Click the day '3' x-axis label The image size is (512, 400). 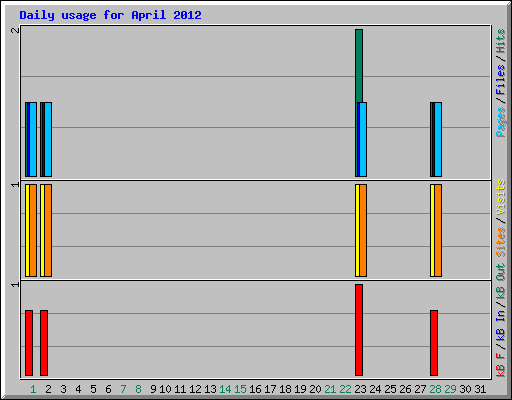pyautogui.click(x=63, y=389)
